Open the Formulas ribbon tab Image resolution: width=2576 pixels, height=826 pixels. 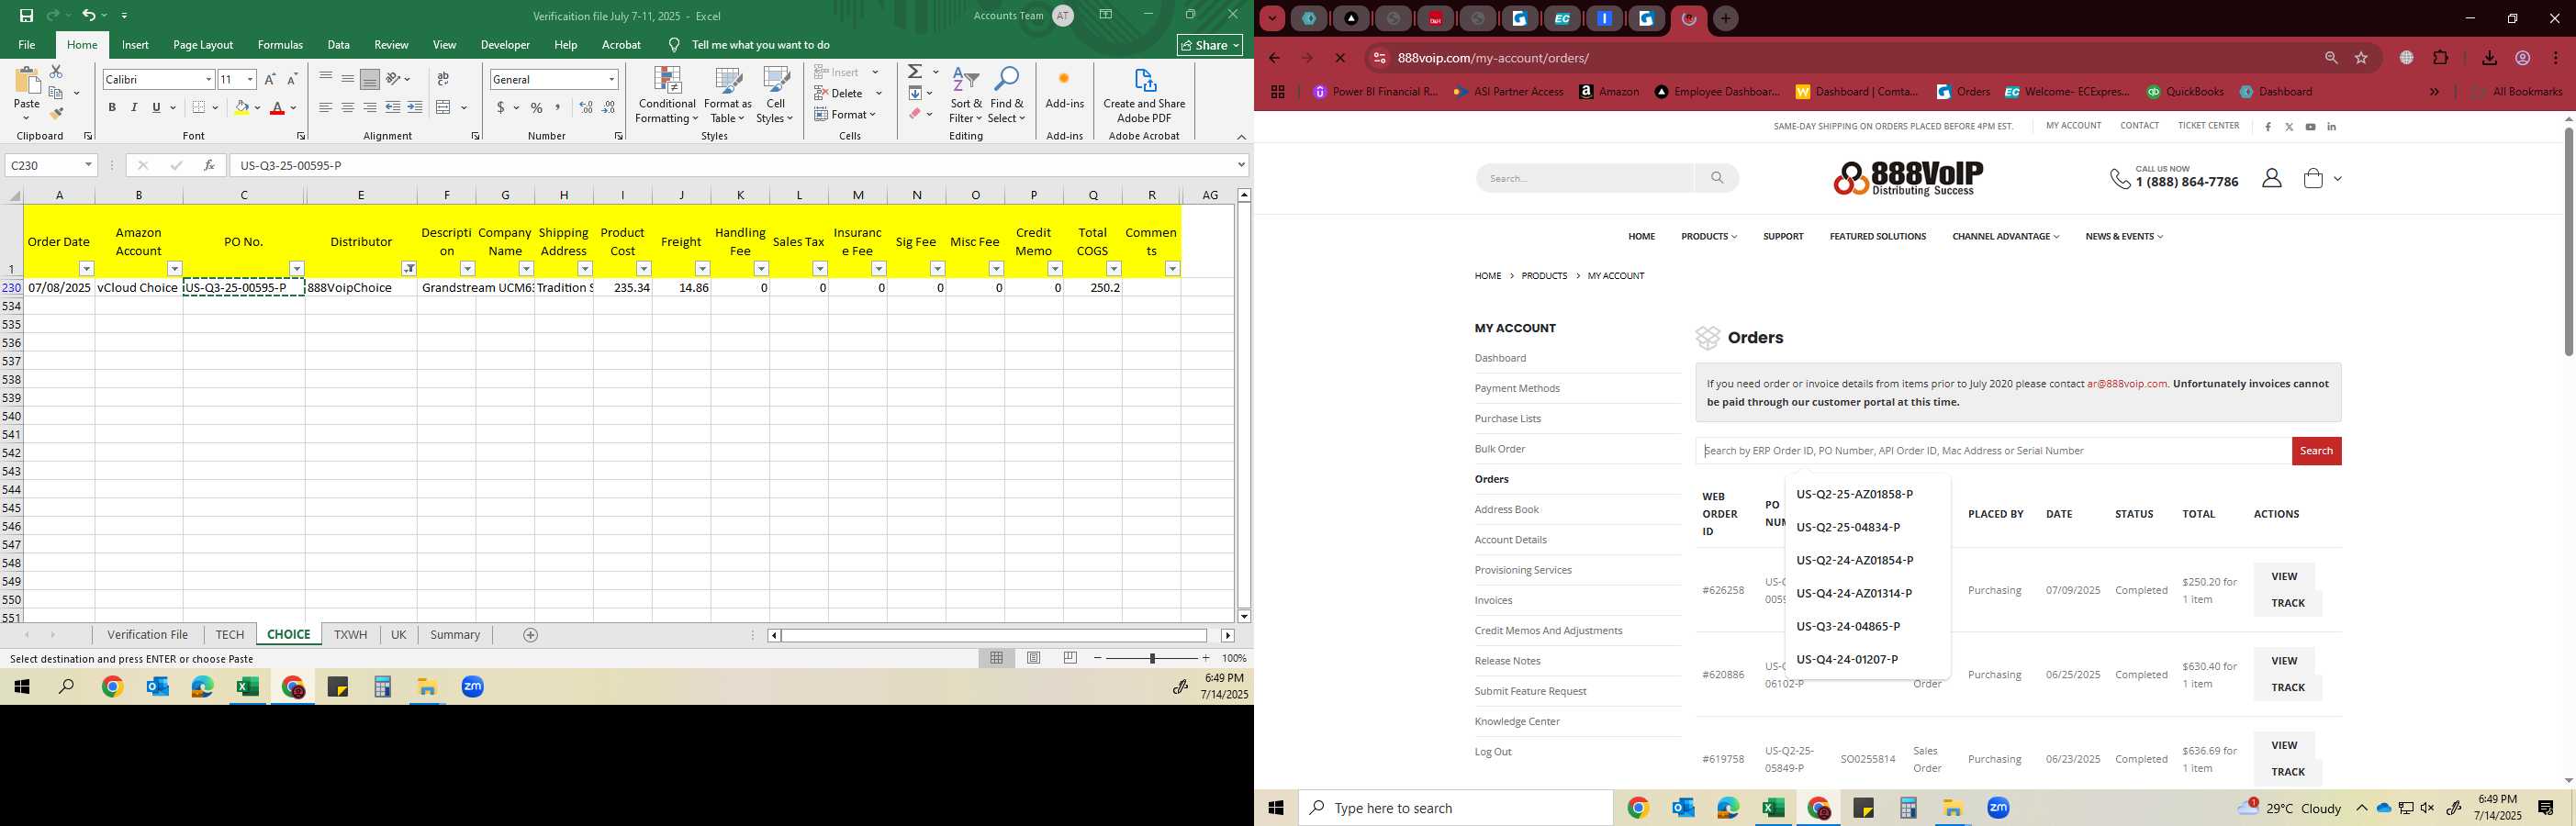[x=280, y=45]
